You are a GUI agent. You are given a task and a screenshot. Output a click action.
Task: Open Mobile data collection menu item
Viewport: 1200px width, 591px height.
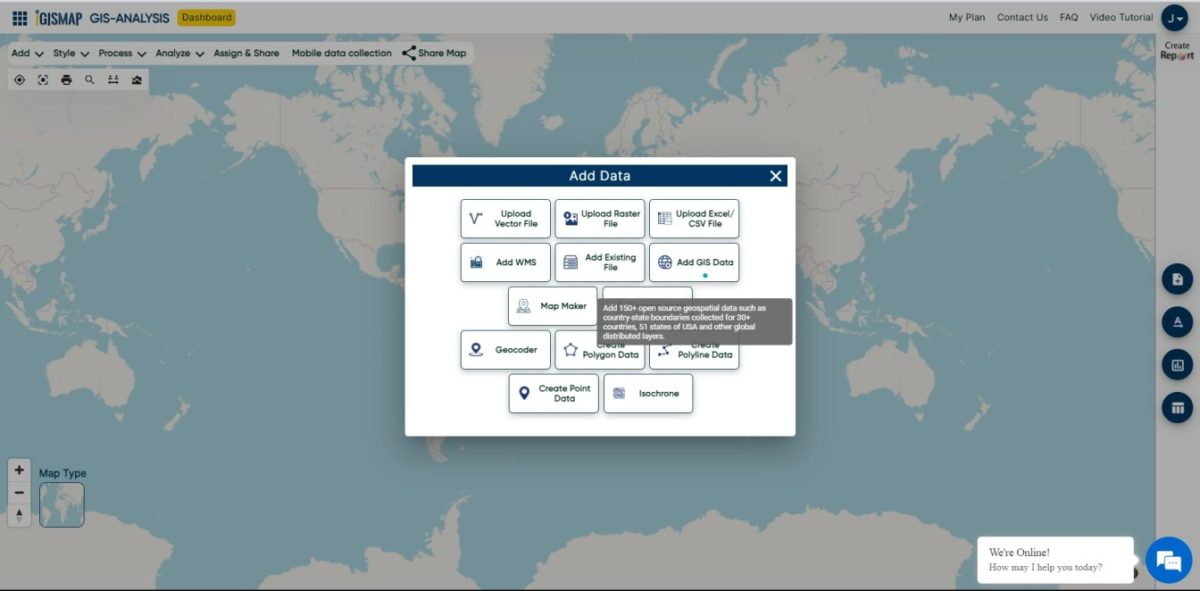click(x=342, y=53)
